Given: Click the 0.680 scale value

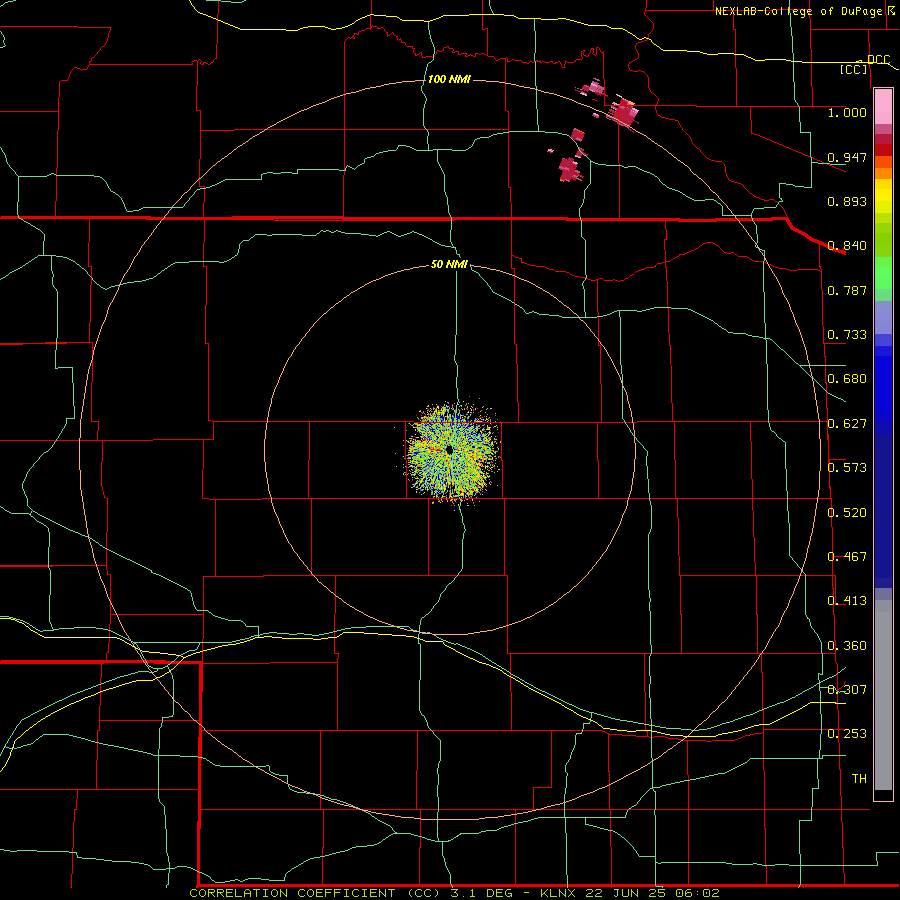Looking at the screenshot, I should coord(847,379).
